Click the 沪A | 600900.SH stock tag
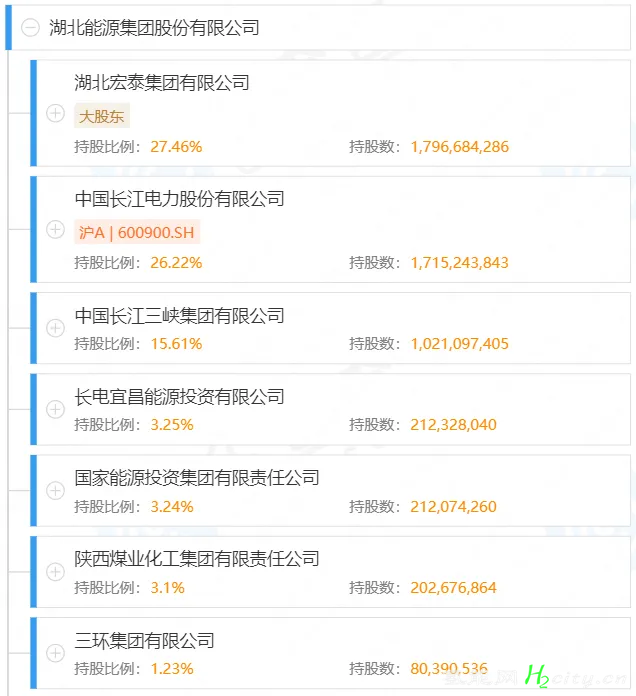 click(137, 232)
